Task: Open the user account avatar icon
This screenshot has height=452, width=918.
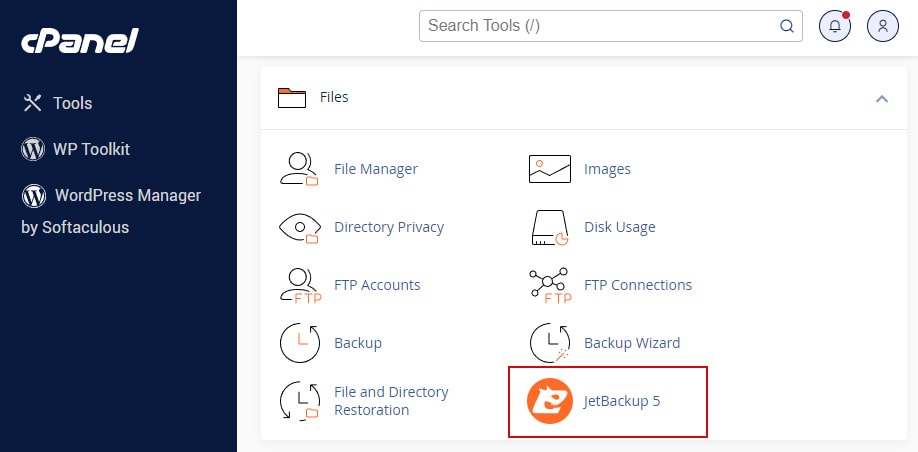Action: [x=882, y=26]
